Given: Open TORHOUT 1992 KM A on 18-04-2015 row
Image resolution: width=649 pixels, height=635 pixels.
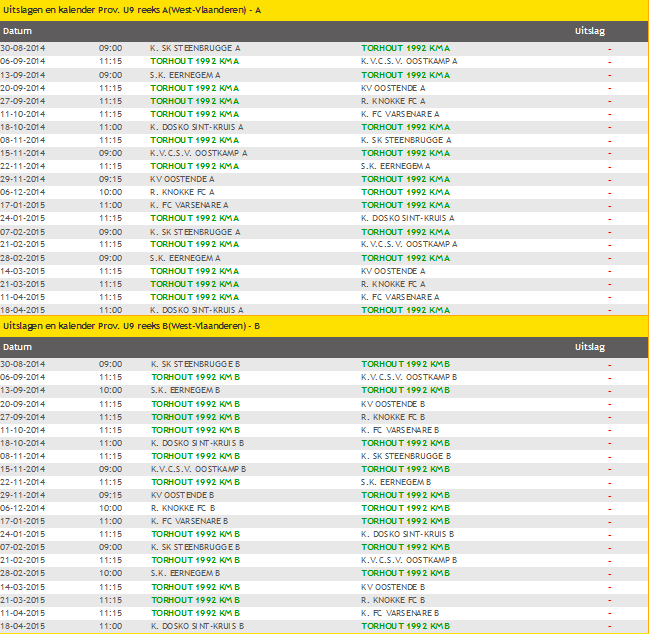Looking at the screenshot, I should point(406,310).
